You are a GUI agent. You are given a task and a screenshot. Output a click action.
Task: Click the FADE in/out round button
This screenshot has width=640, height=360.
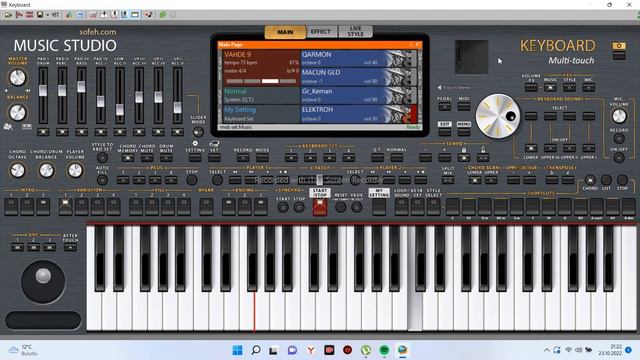coord(357,207)
